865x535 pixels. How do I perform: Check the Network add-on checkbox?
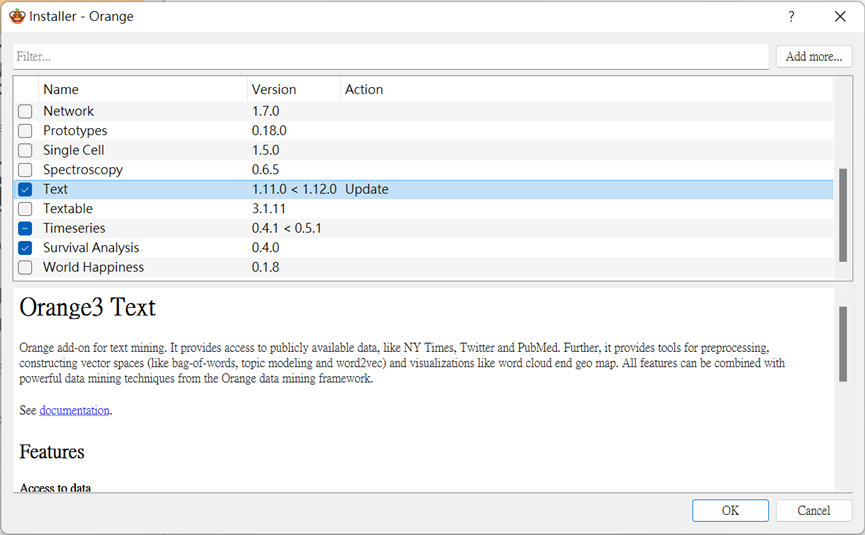click(25, 111)
